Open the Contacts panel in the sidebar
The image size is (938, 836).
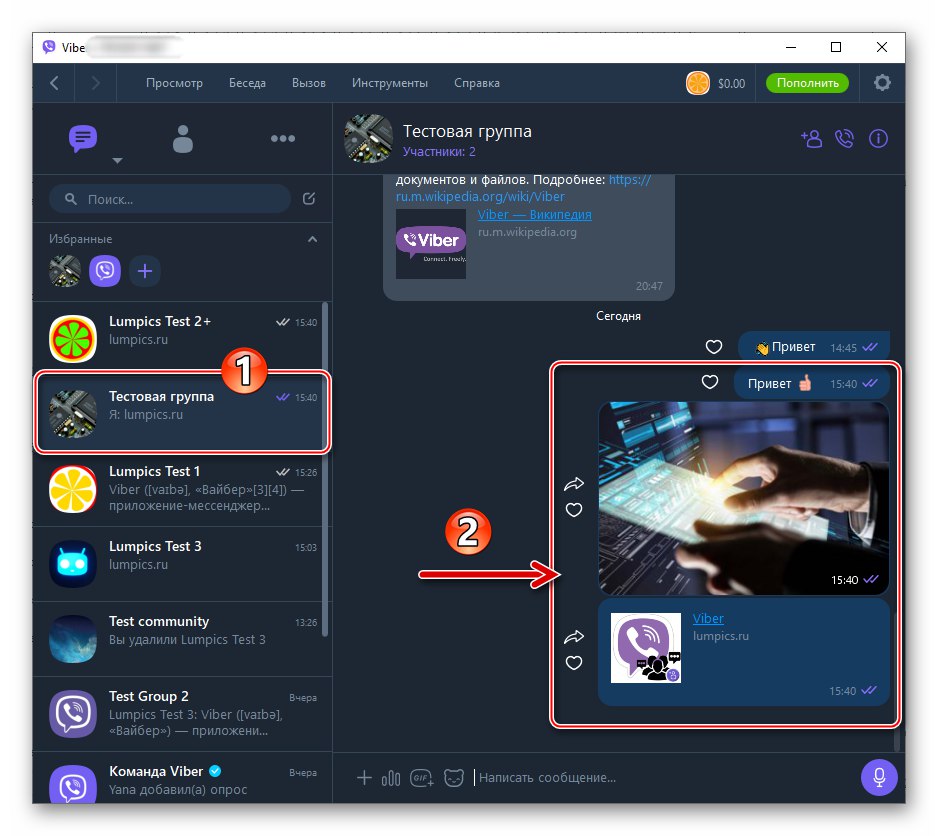tap(183, 139)
